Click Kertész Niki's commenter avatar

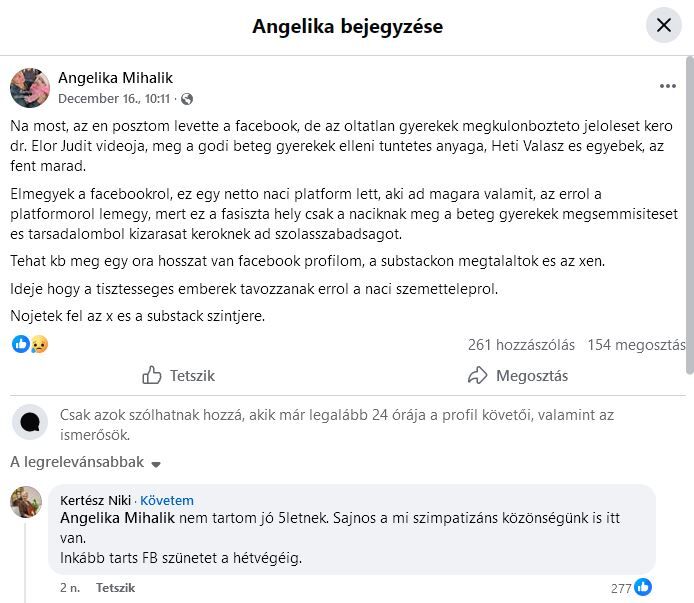(x=26, y=502)
